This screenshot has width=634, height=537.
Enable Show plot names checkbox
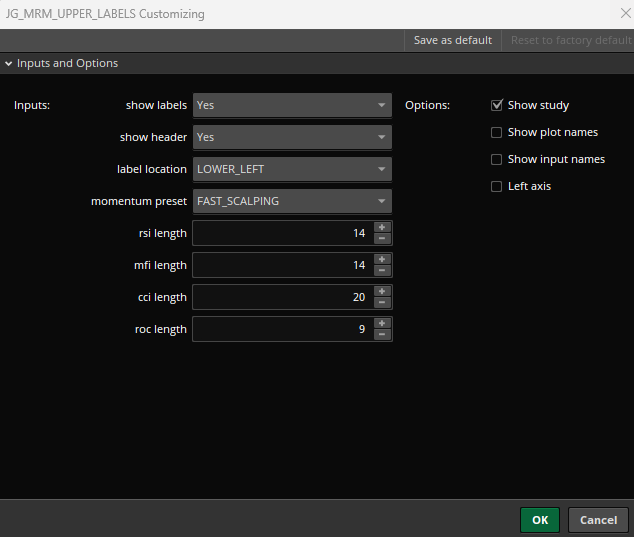497,132
